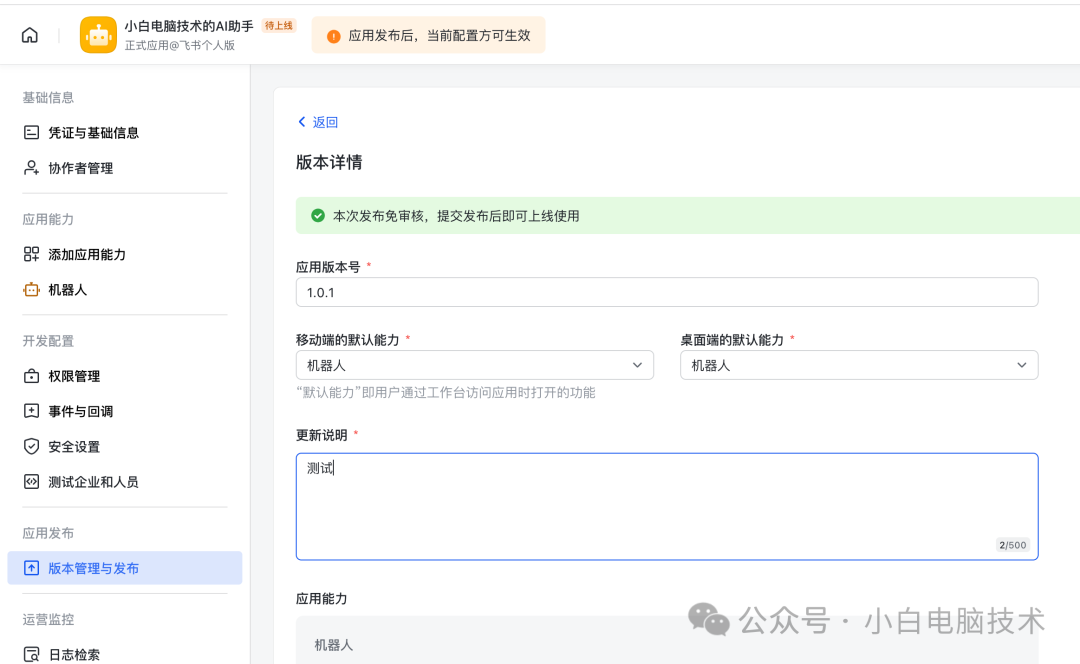Click the orange robot icon beside 机器人

click(x=31, y=289)
